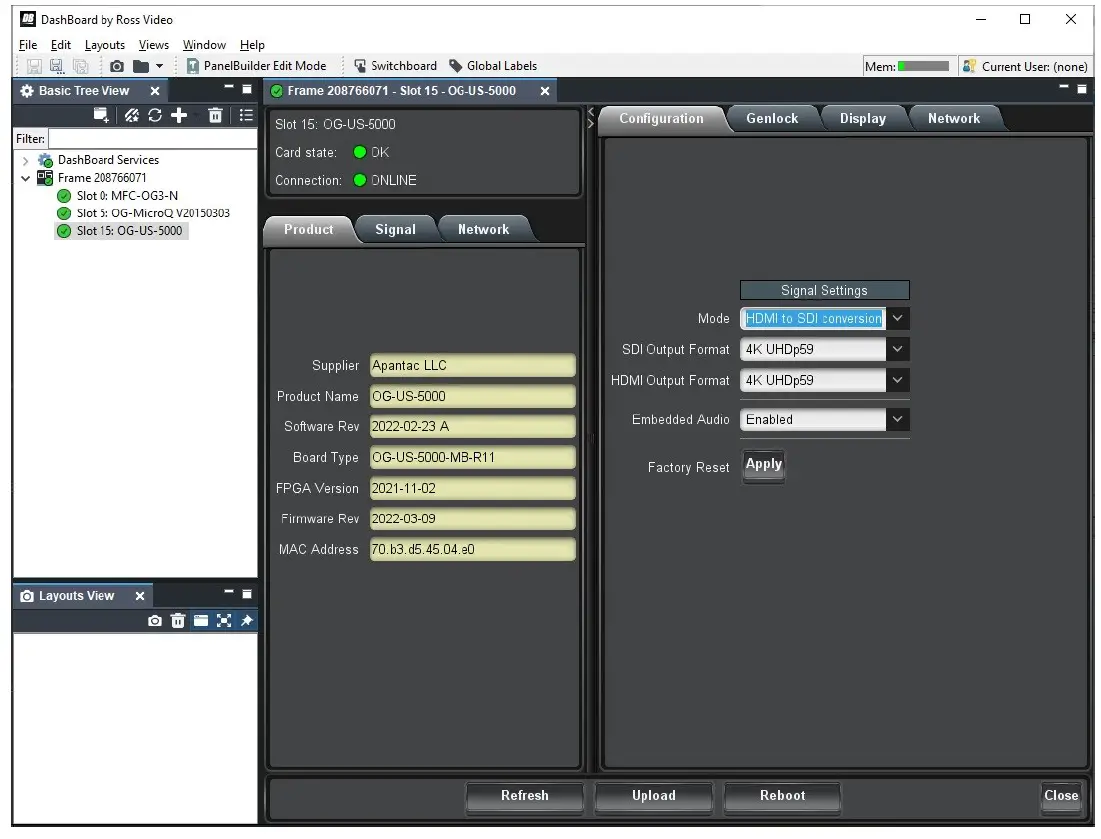Enable PanelBuilder Edit Mode
This screenshot has height=839, width=1101.
pyautogui.click(x=256, y=66)
